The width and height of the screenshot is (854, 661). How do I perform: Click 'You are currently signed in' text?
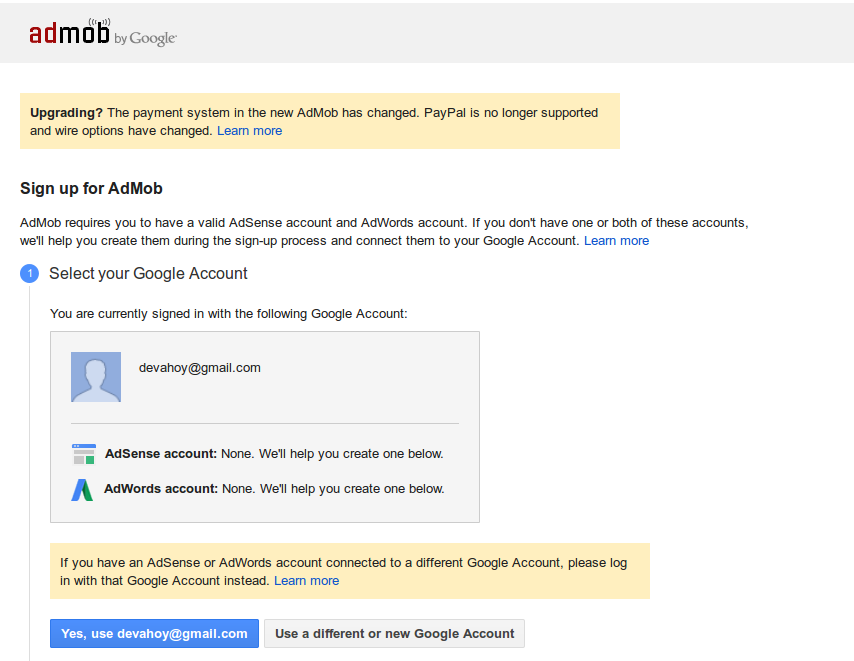pos(229,314)
